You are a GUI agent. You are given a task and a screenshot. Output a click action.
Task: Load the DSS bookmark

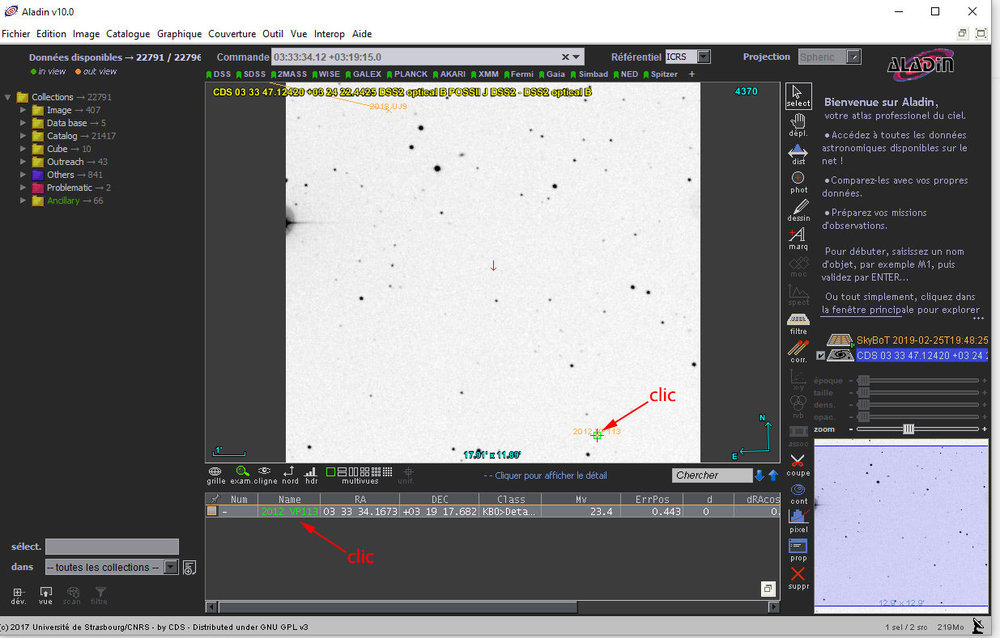pyautogui.click(x=218, y=74)
